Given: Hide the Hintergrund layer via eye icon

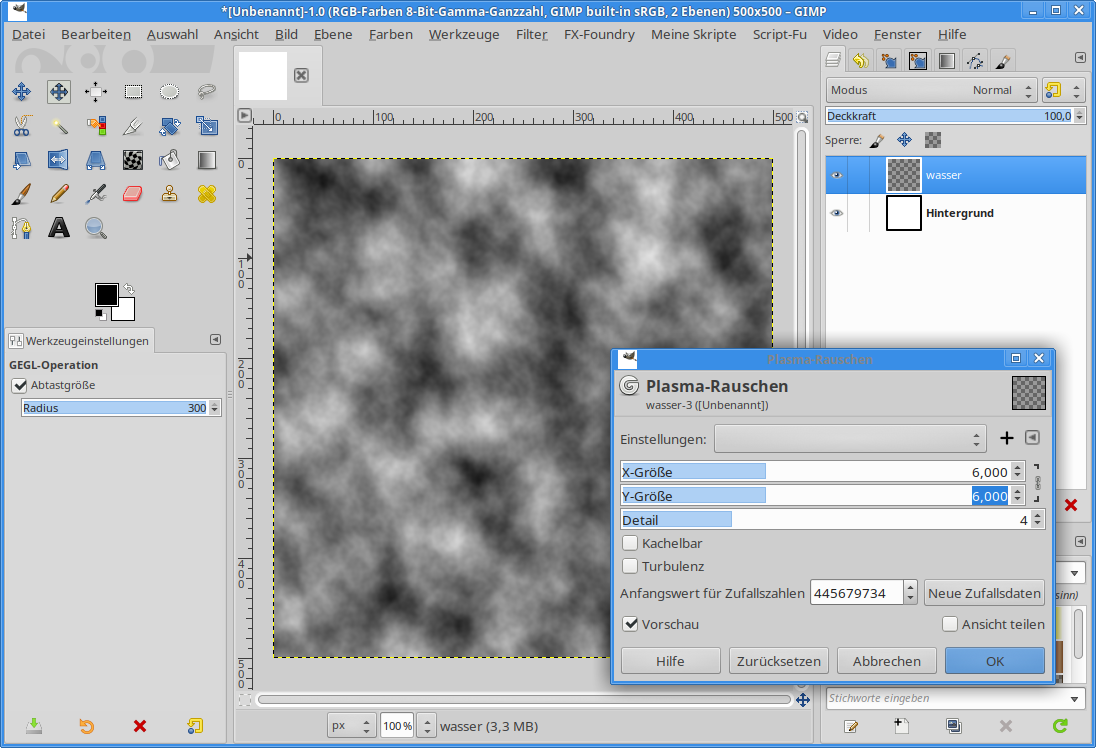Looking at the screenshot, I should tap(836, 213).
